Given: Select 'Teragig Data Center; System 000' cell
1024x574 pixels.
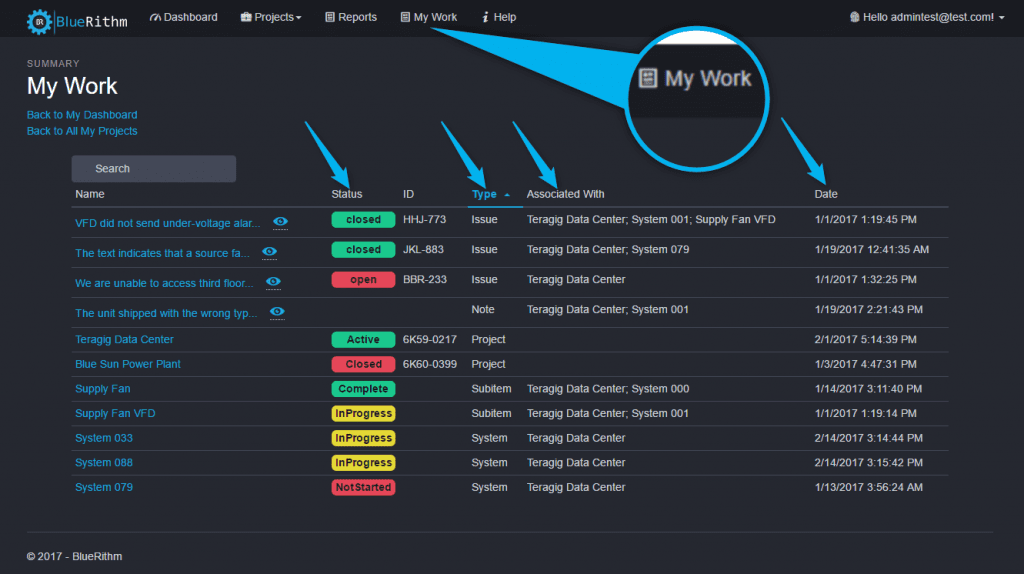Looking at the screenshot, I should point(608,389).
